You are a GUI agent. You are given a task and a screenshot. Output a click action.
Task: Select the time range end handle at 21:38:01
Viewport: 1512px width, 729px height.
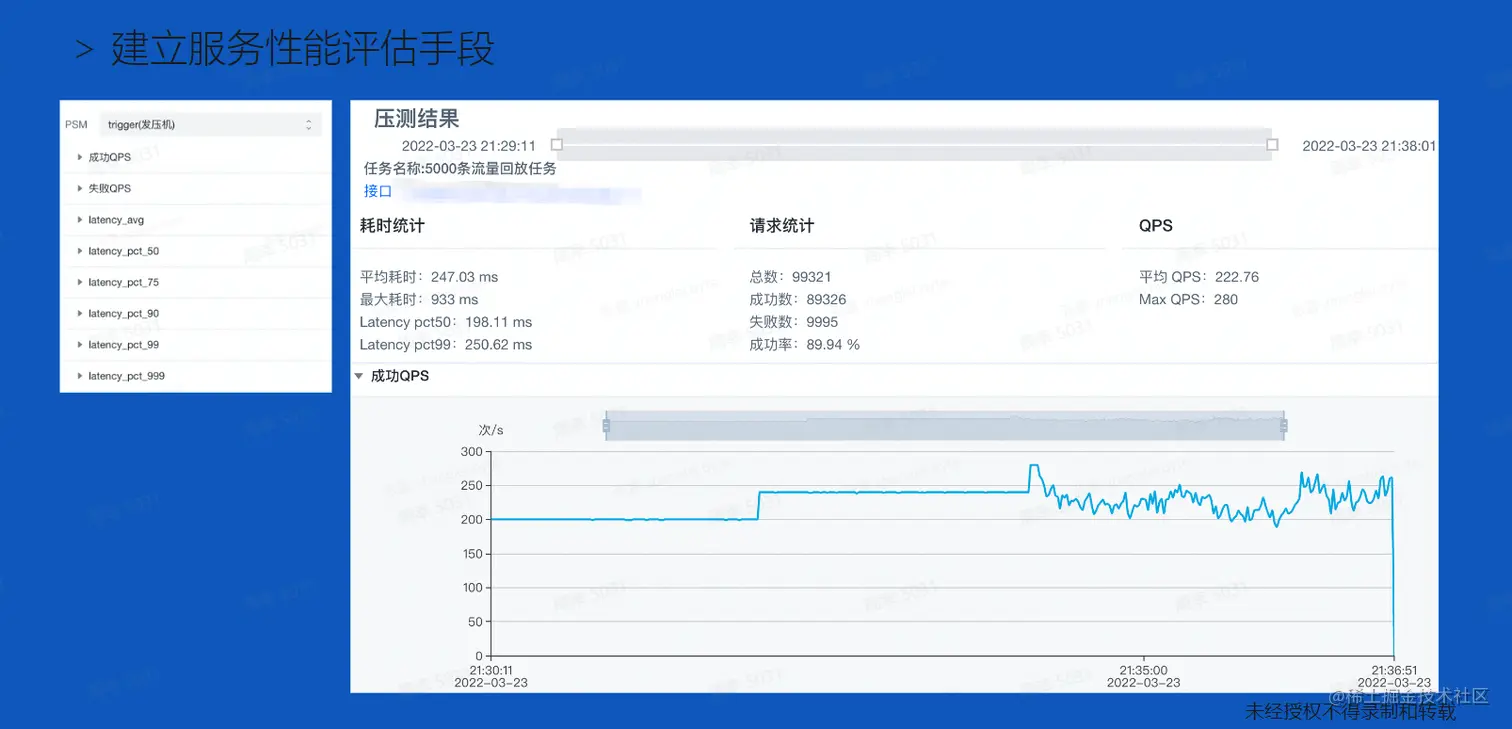[x=1272, y=145]
